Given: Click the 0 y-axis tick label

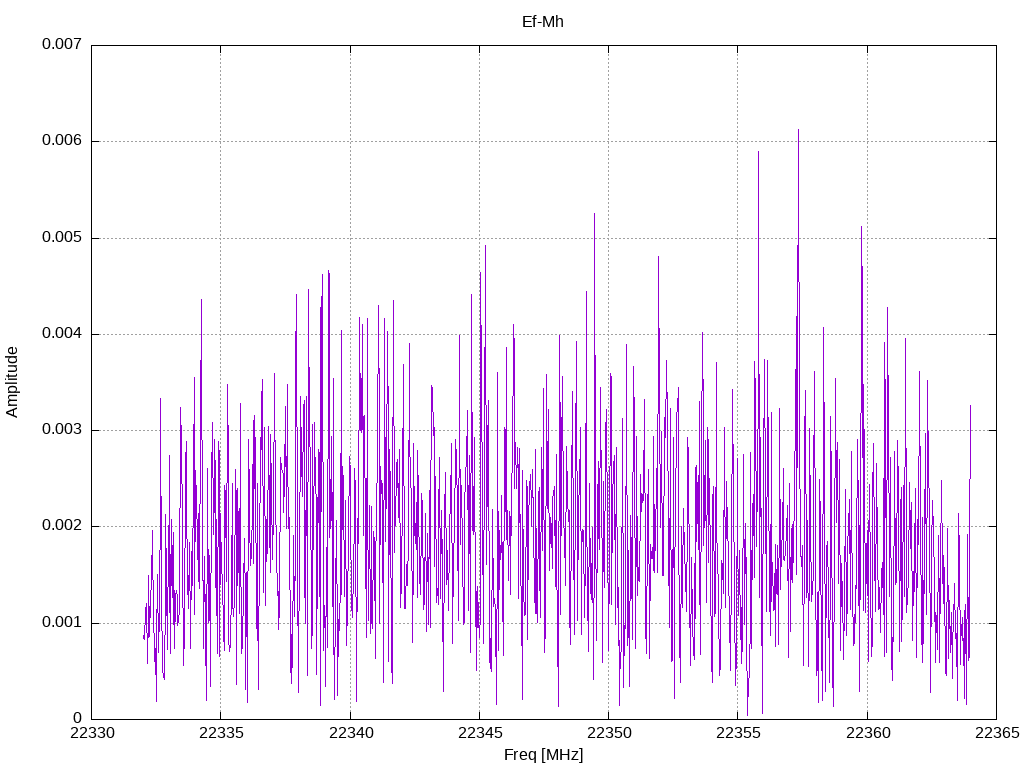Looking at the screenshot, I should coord(77,719).
